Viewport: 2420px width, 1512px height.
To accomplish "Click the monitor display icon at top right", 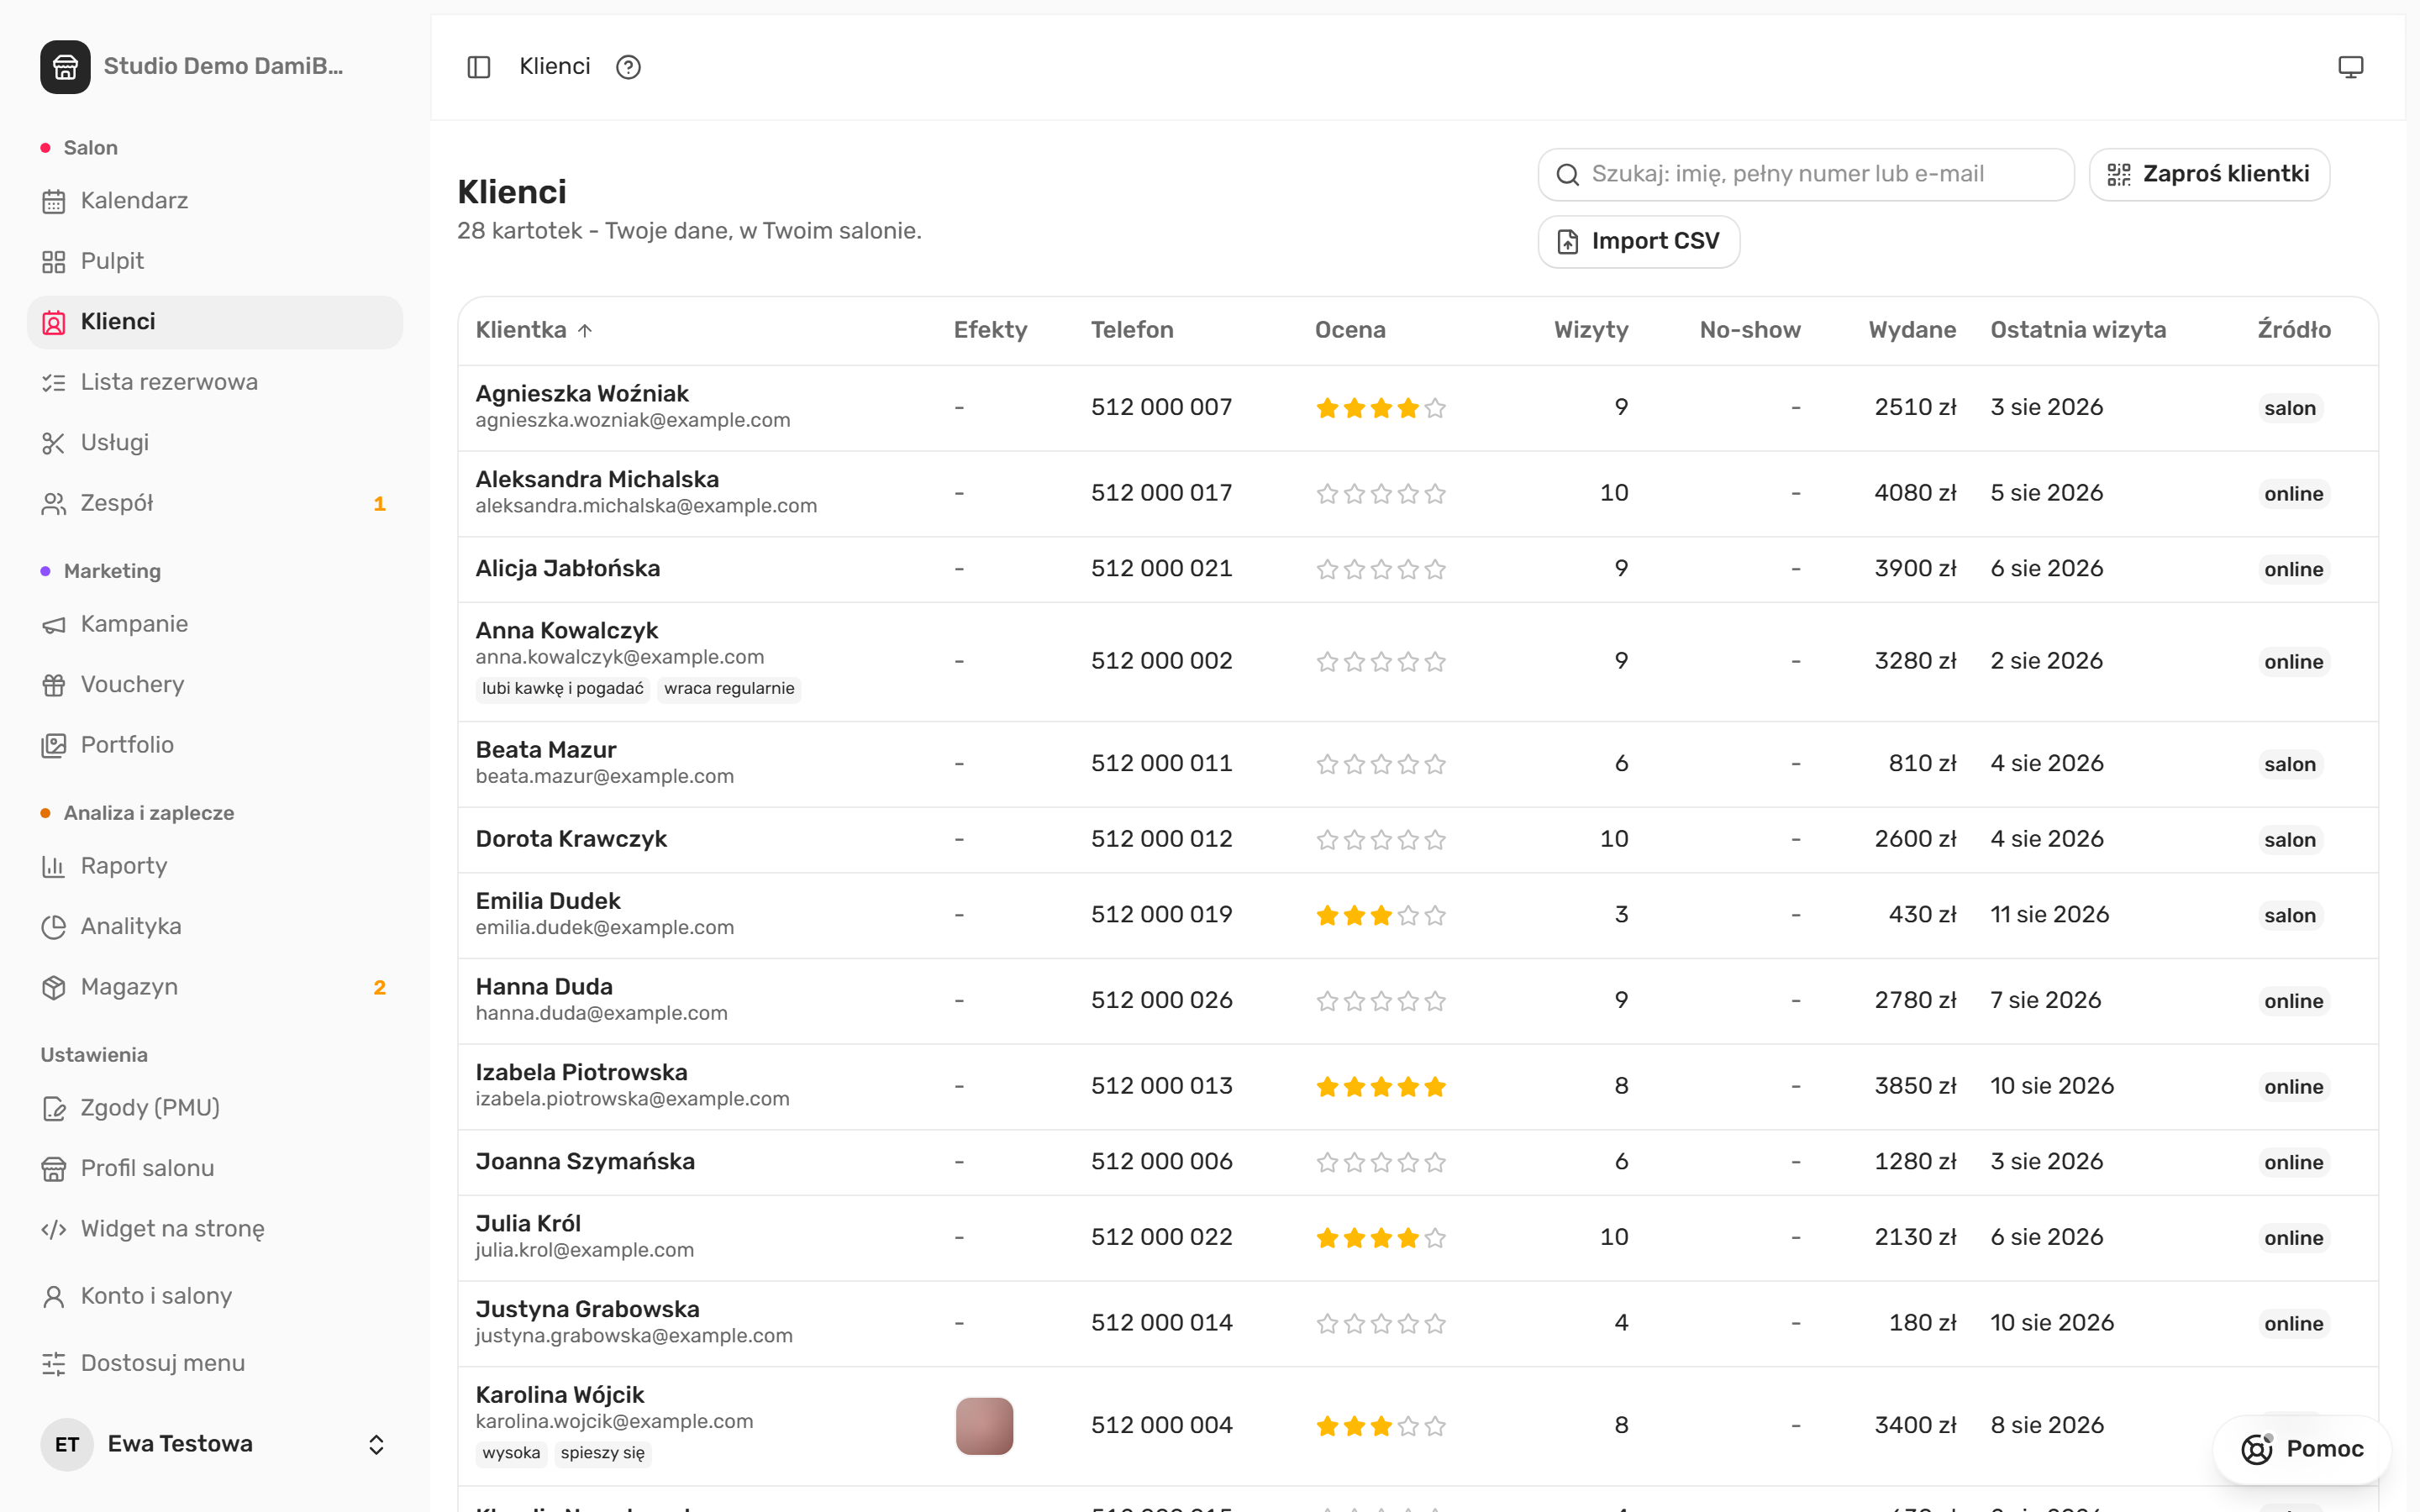I will pos(2350,67).
